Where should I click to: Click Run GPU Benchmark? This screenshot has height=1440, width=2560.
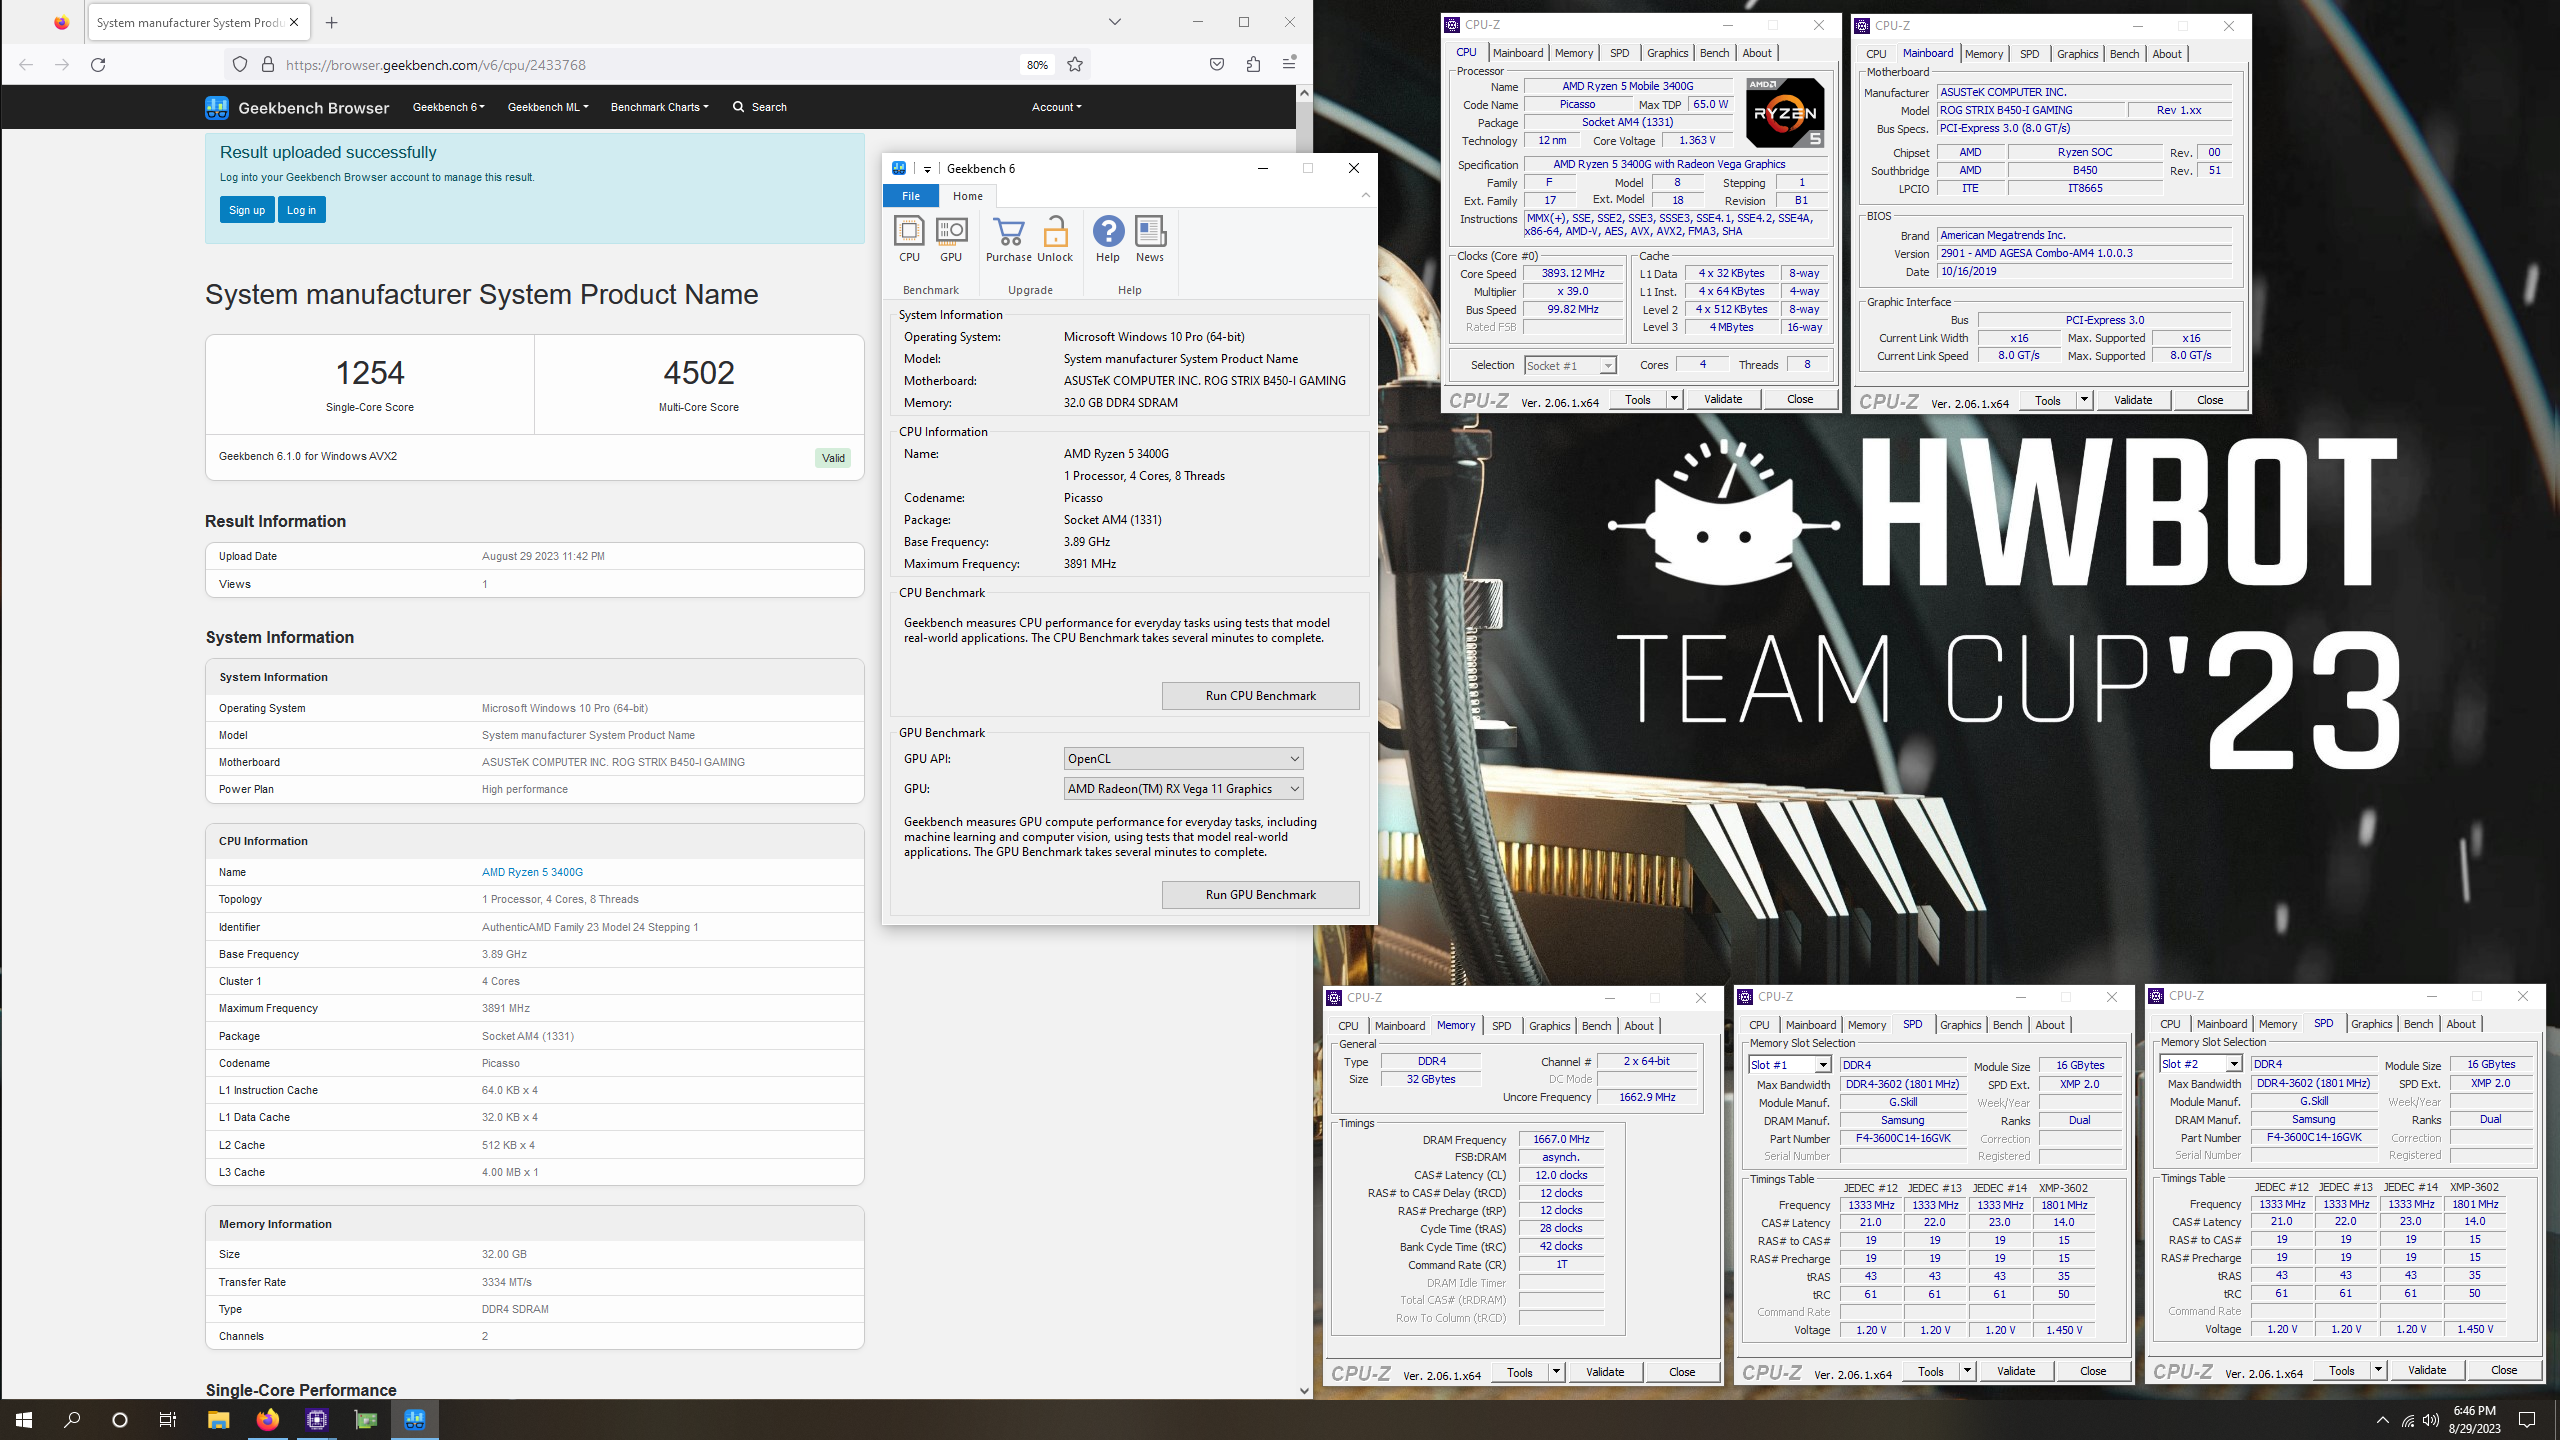coord(1260,895)
